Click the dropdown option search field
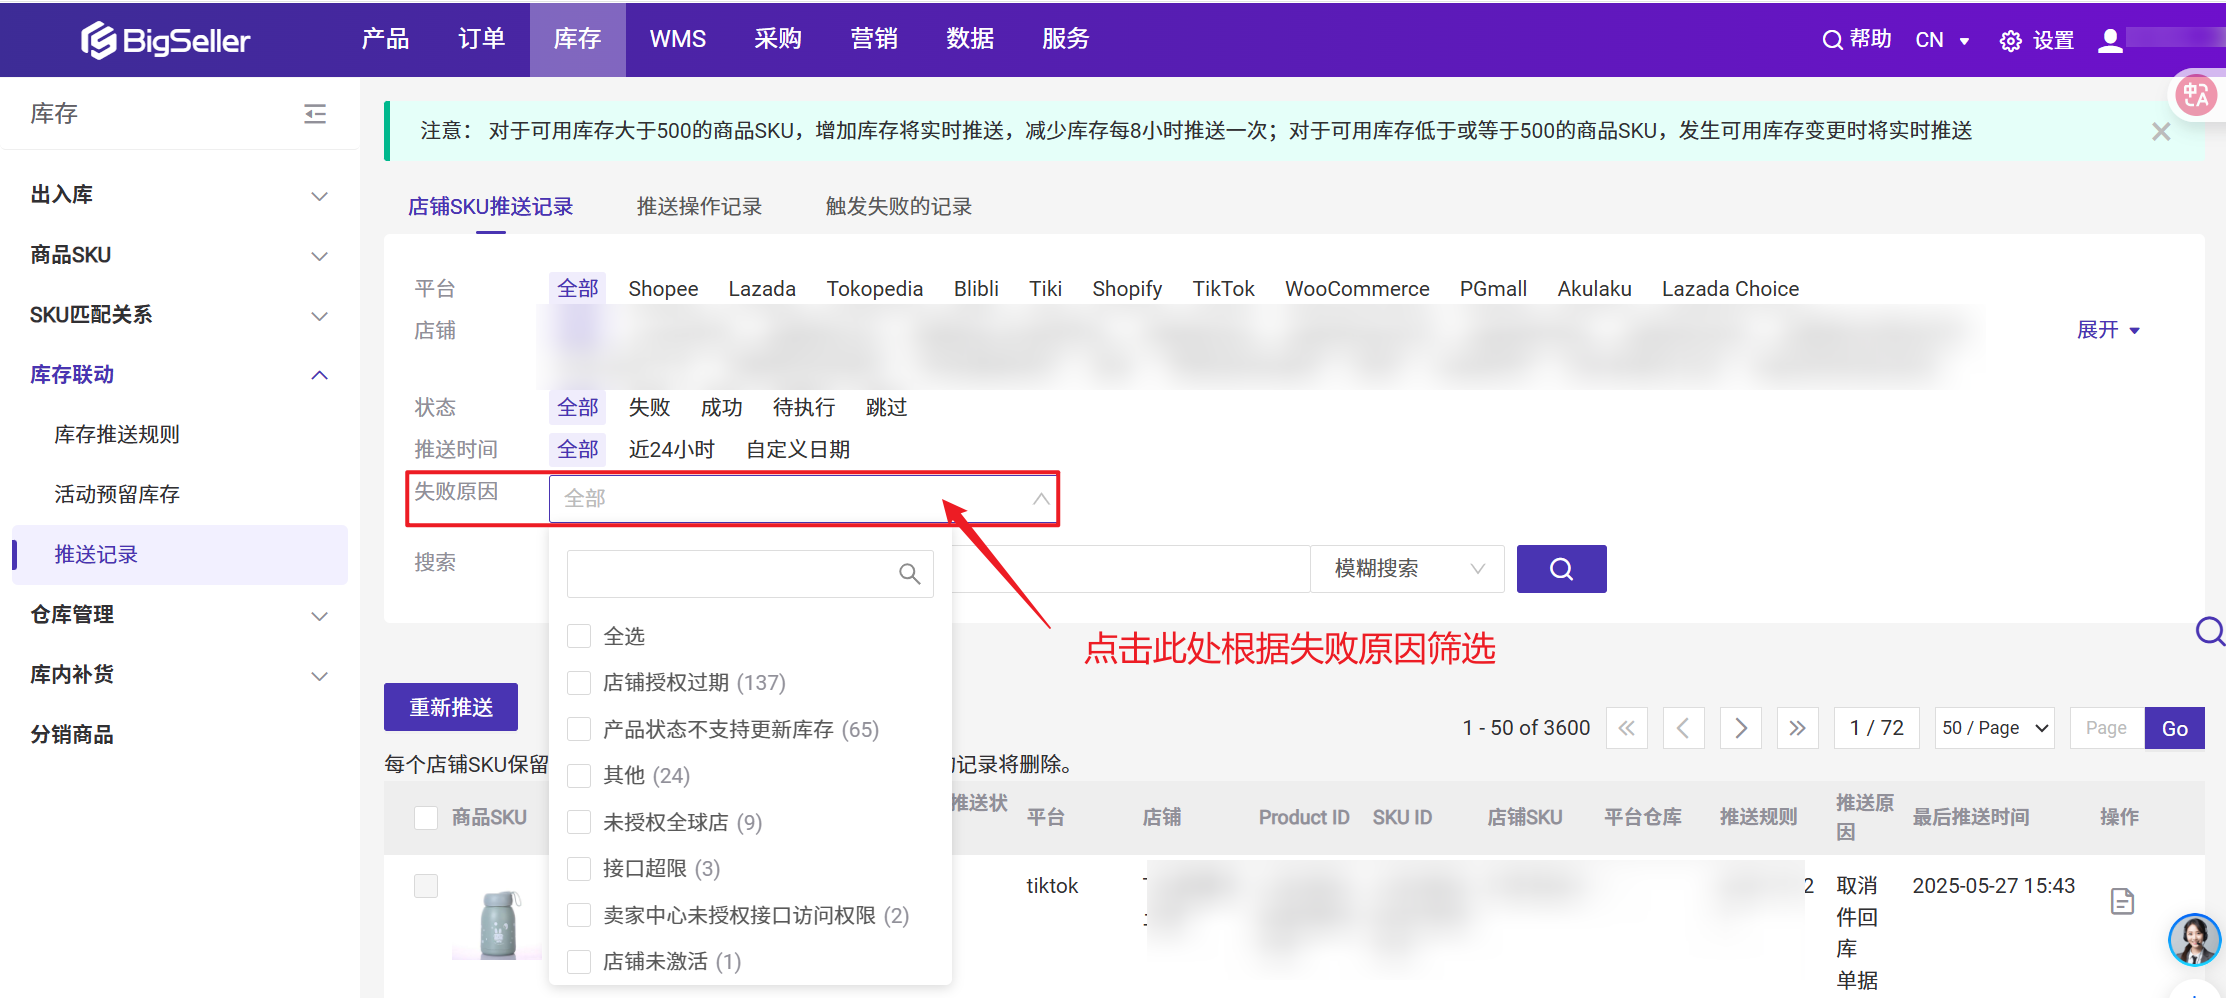The image size is (2226, 998). tap(750, 574)
